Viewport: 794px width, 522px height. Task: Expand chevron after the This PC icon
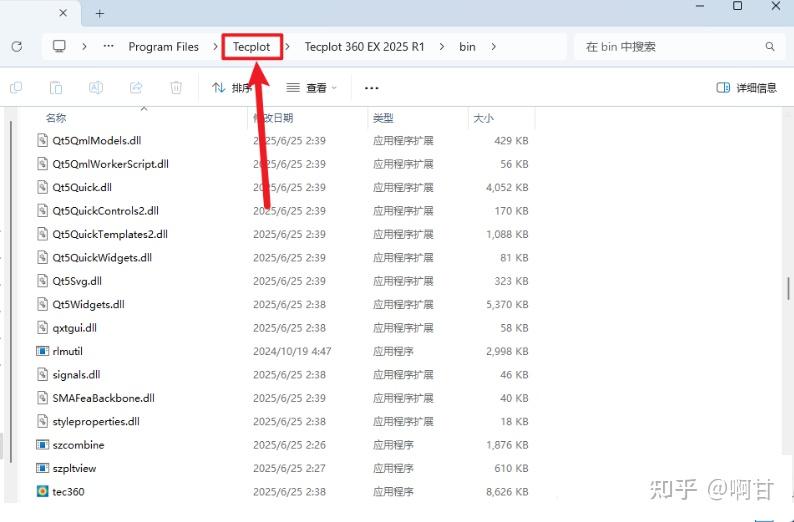[84, 47]
